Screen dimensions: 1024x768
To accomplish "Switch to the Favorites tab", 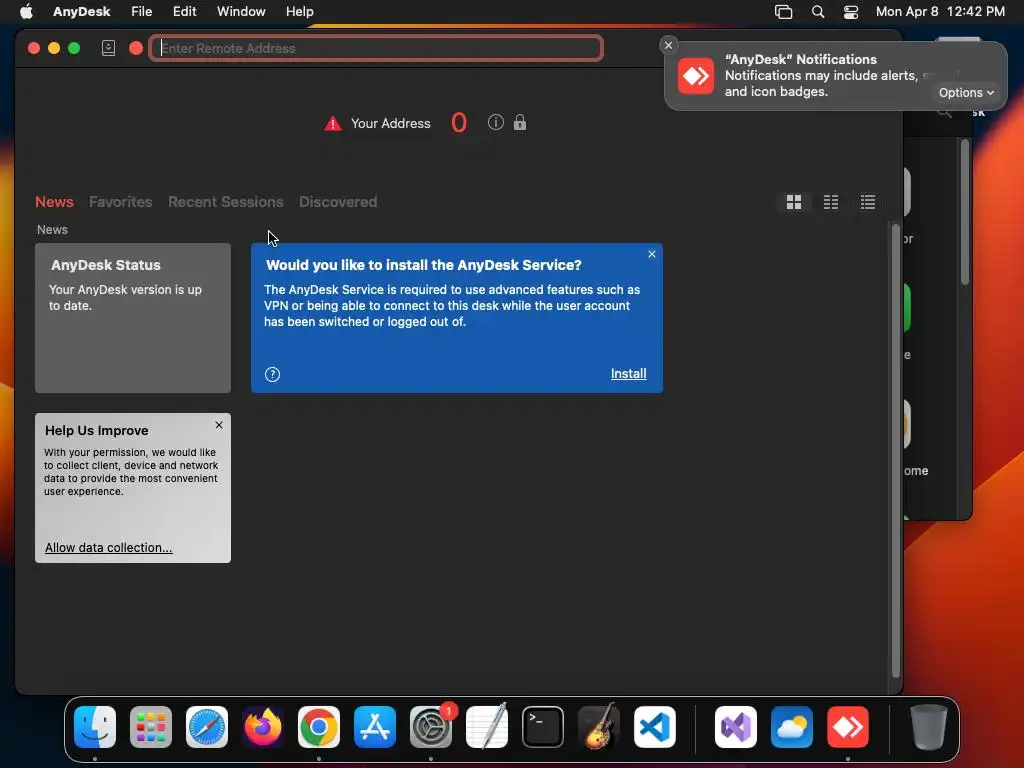I will point(121,202).
